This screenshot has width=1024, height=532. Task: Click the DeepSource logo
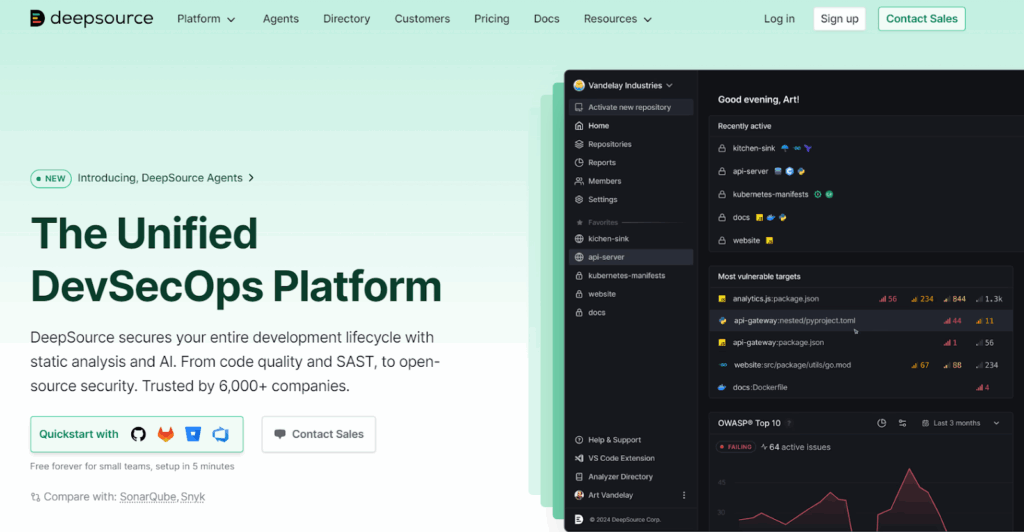(91, 18)
